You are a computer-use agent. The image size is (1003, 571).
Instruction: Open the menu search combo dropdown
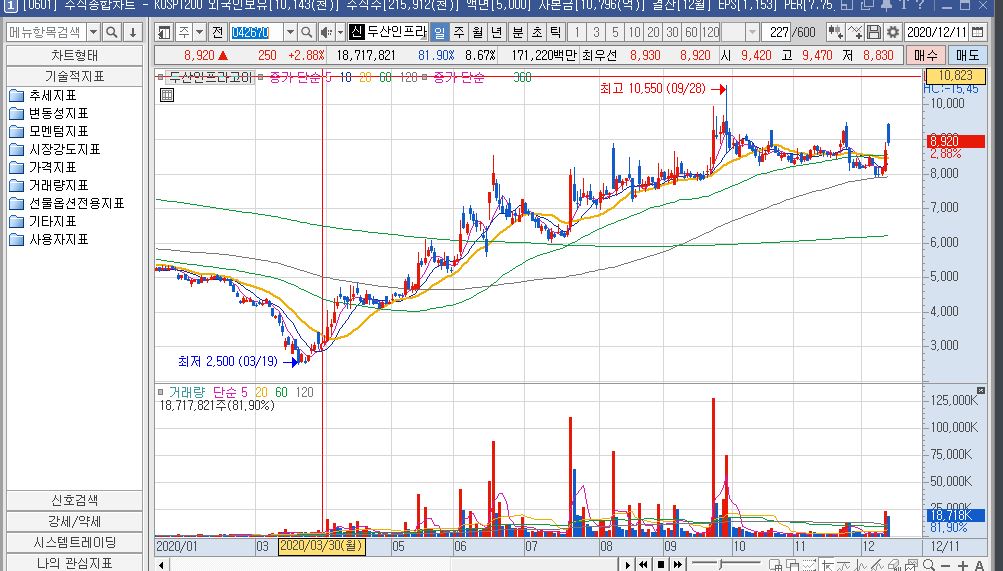93,32
